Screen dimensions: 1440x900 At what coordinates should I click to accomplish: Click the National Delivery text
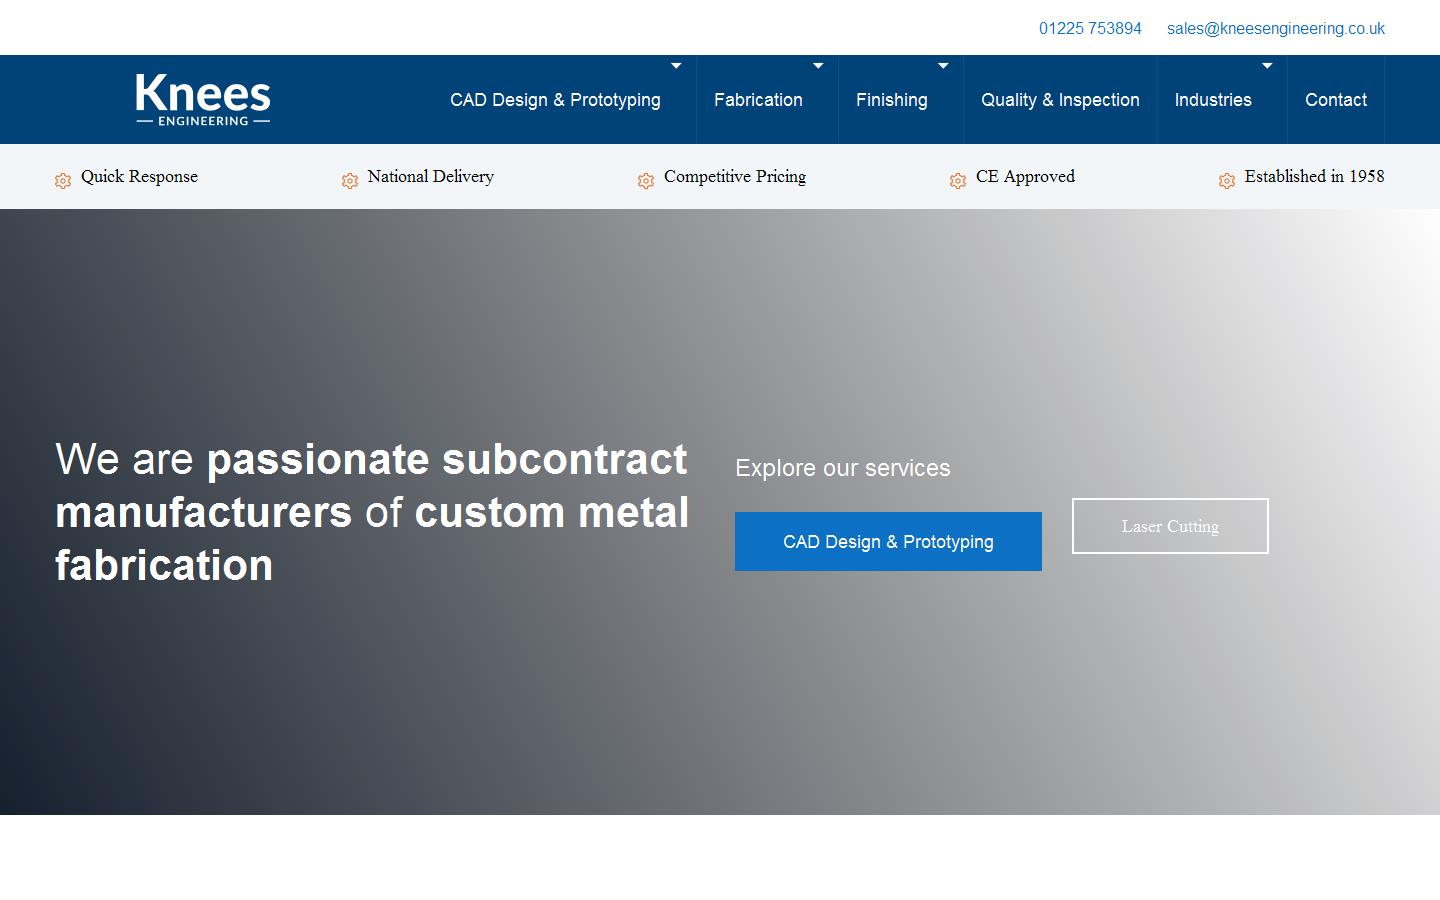click(431, 177)
